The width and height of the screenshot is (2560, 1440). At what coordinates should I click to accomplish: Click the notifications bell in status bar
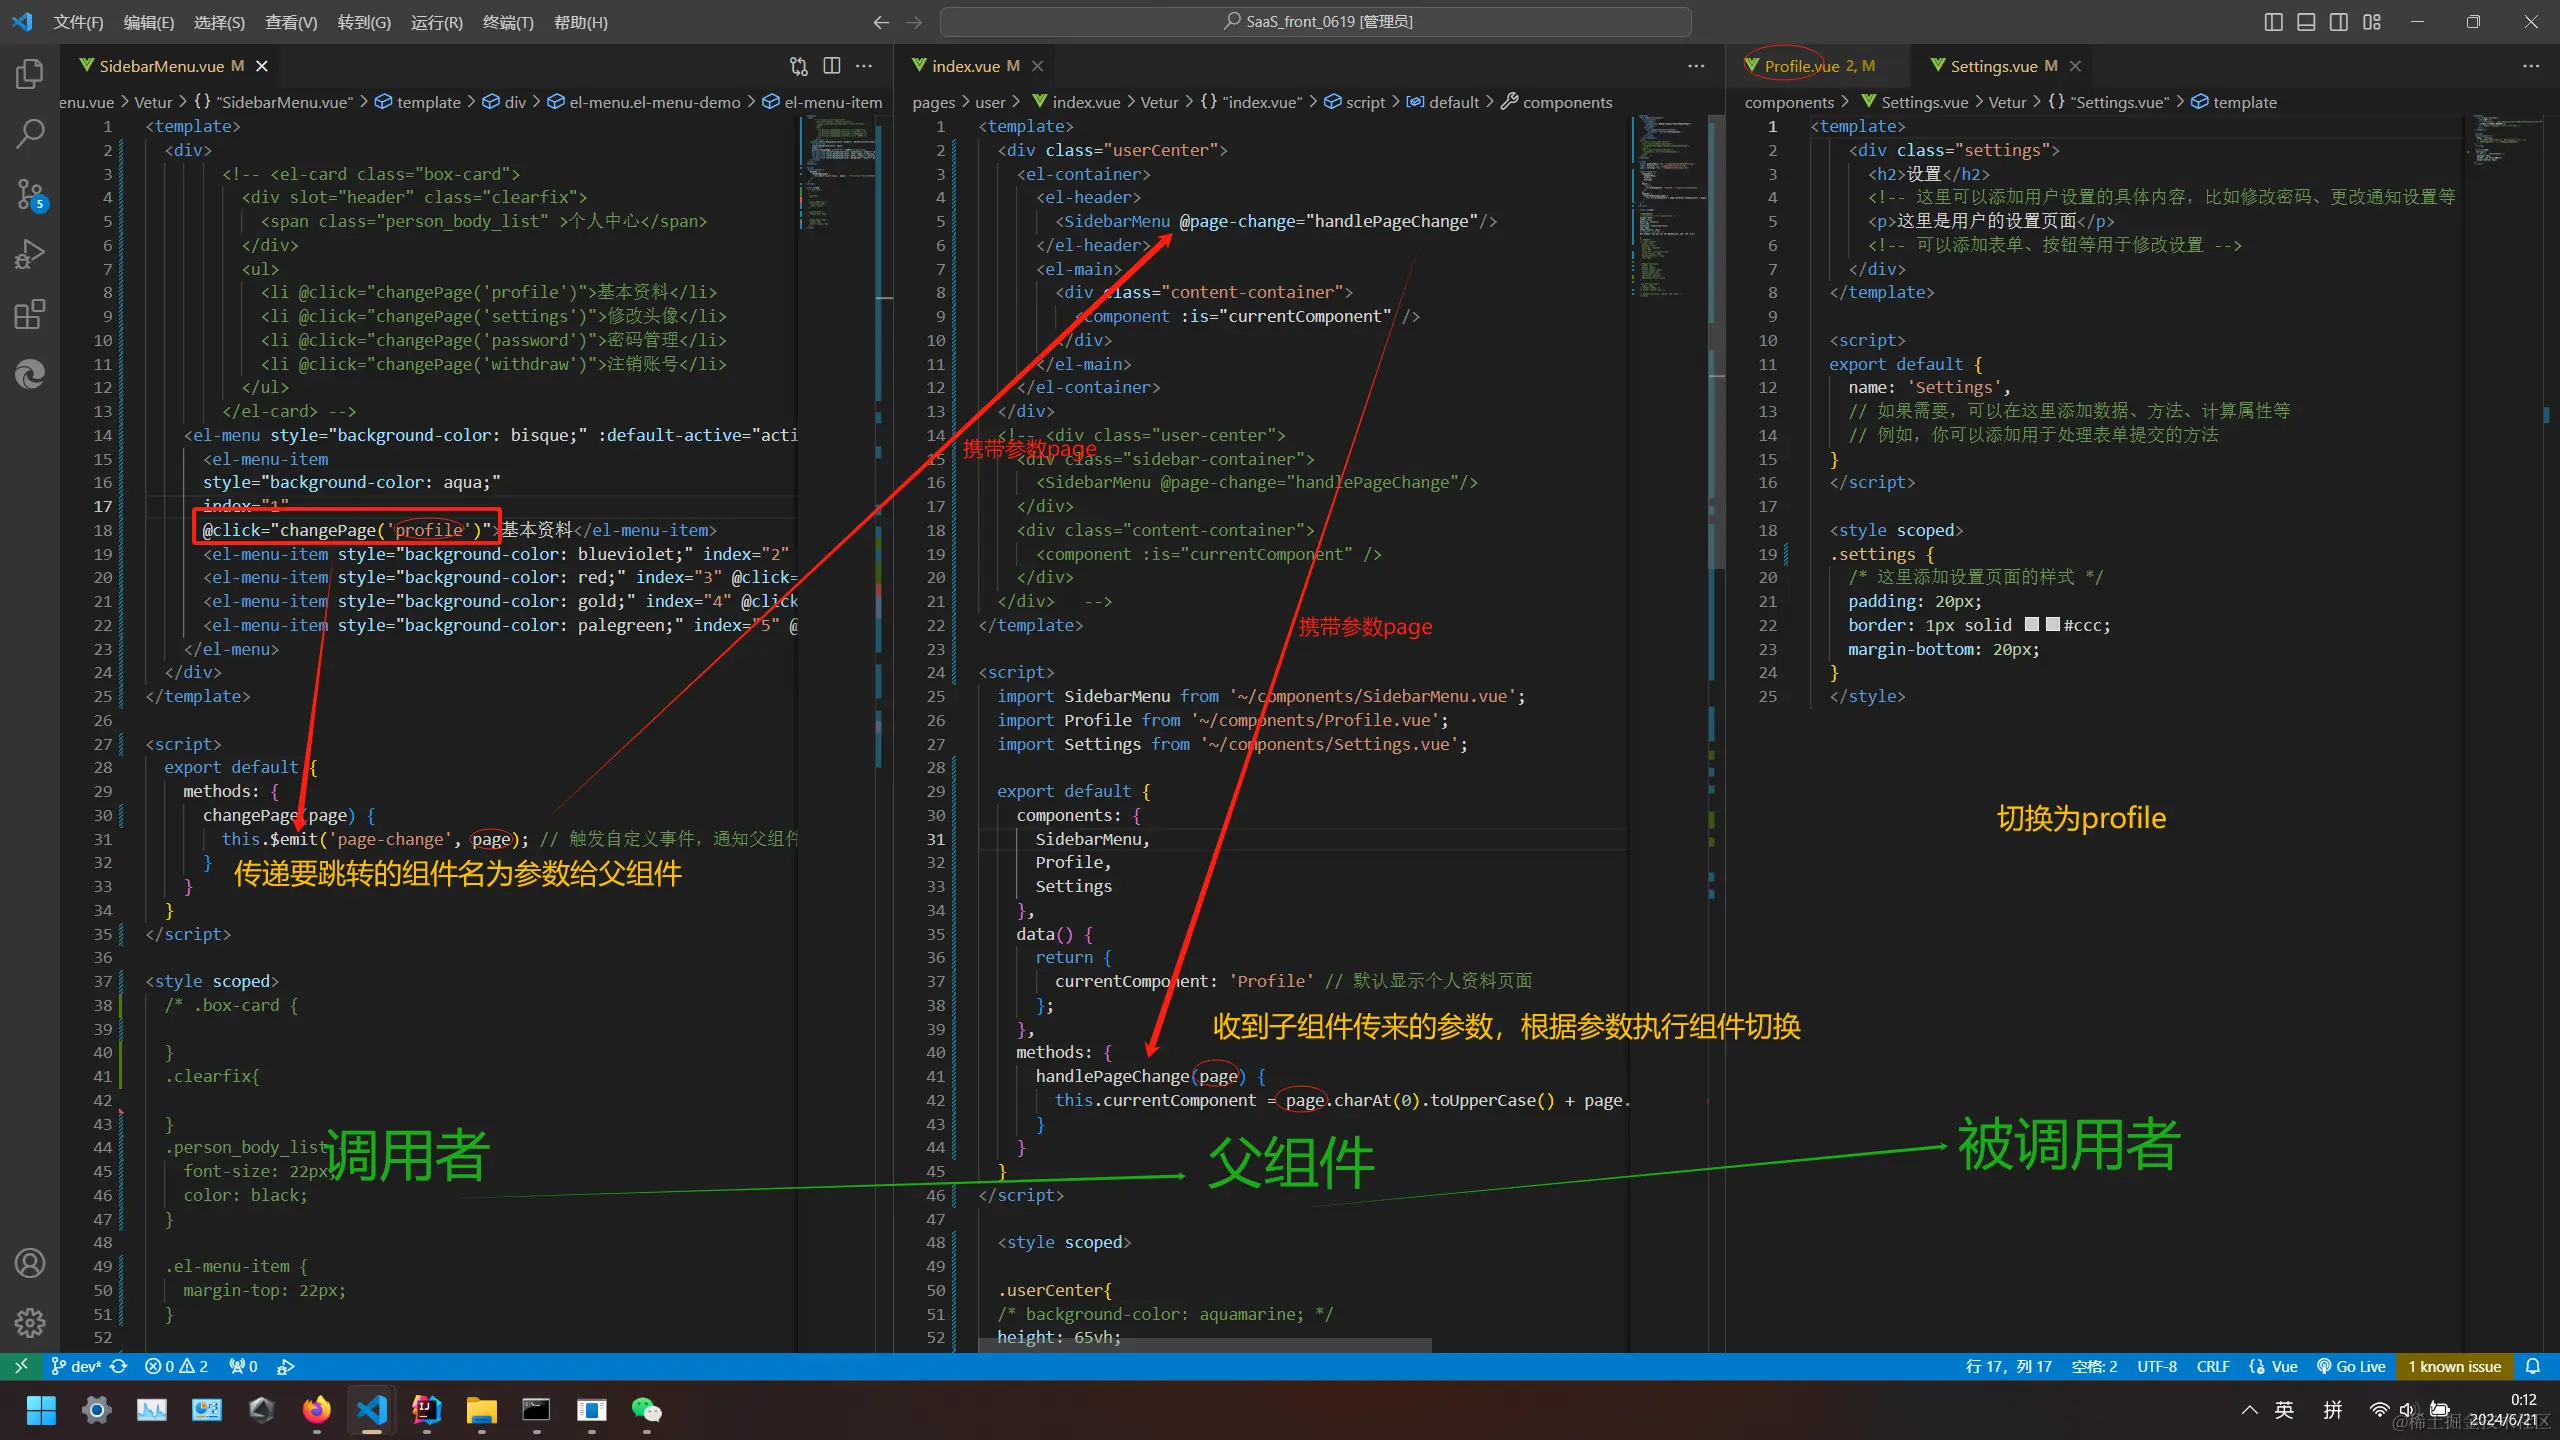click(2533, 1366)
